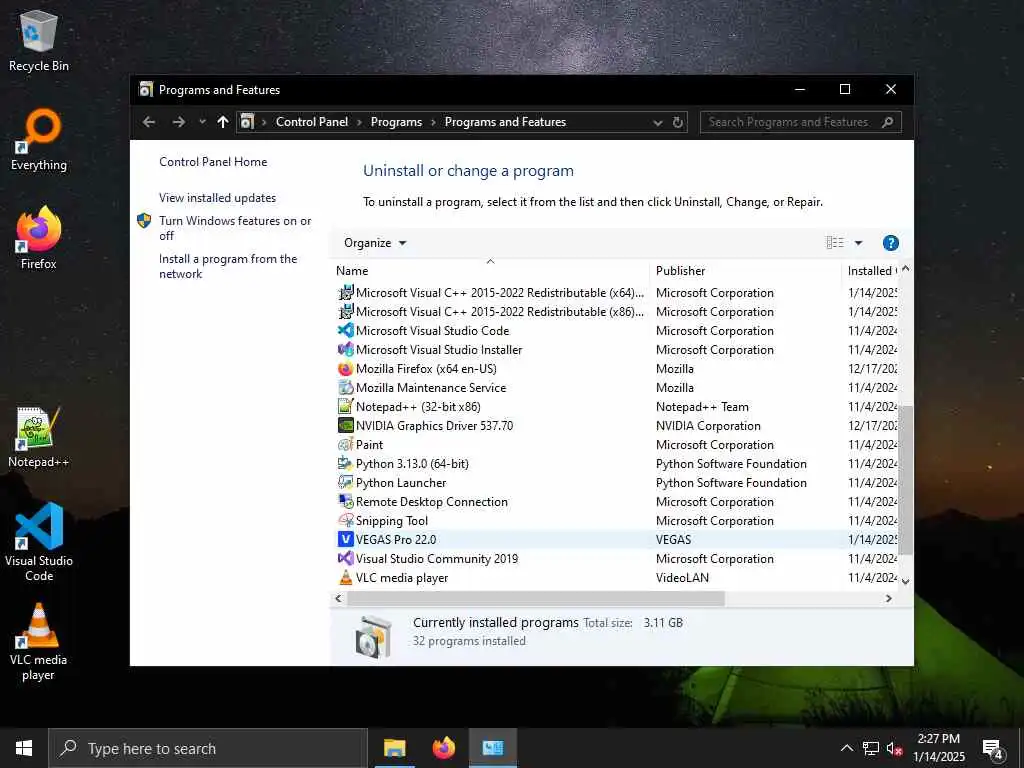Click the Microsoft Visual Studio Code list icon
Viewport: 1024px width, 768px height.
tap(345, 330)
